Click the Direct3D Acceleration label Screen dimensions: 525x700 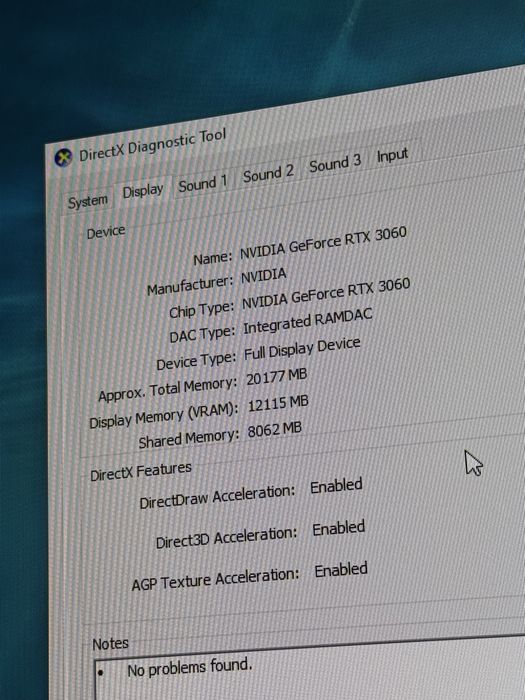pos(226,538)
